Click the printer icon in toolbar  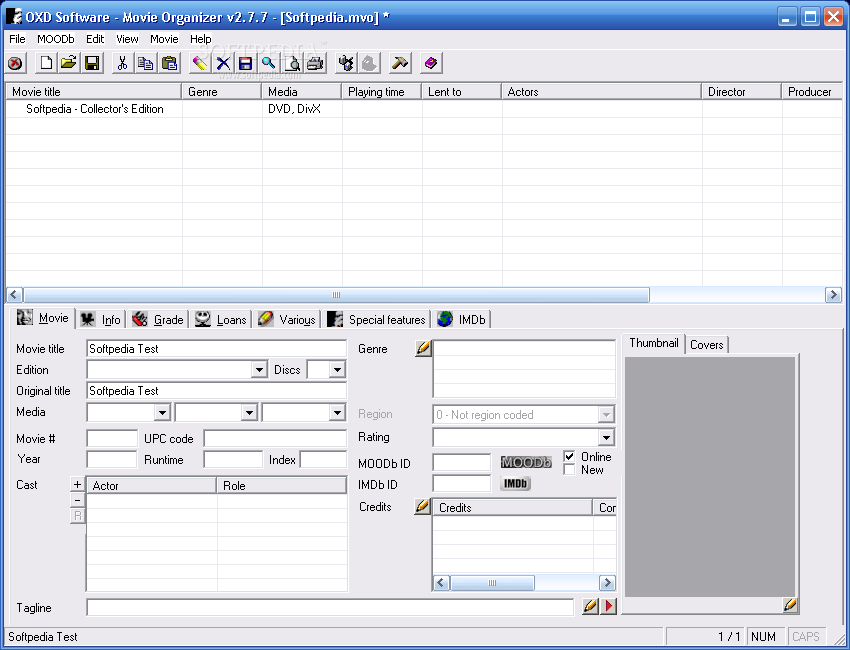315,63
